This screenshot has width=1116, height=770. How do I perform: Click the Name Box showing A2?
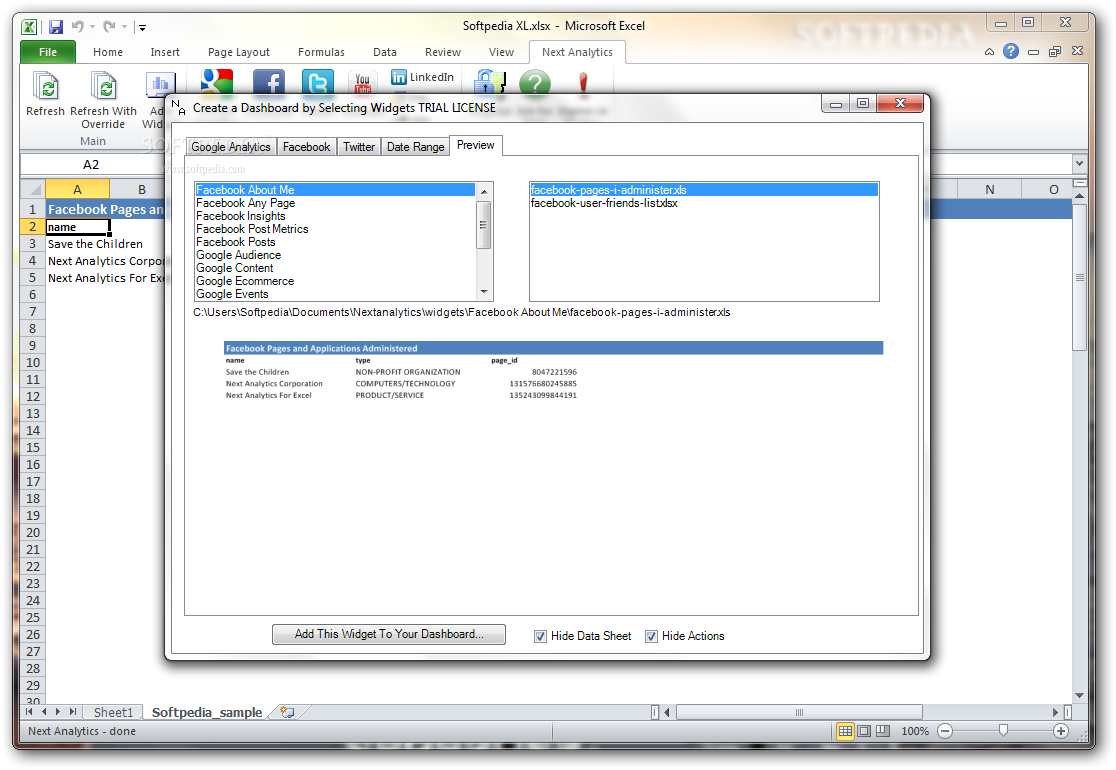[91, 164]
